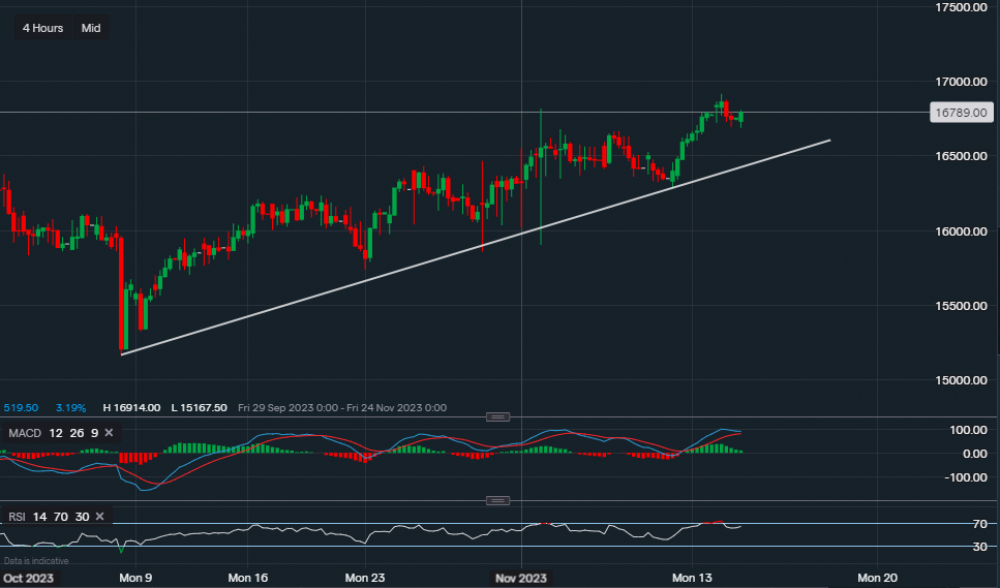1000x588 pixels.
Task: Remove the MACD indicator with its X
Action: tap(108, 432)
